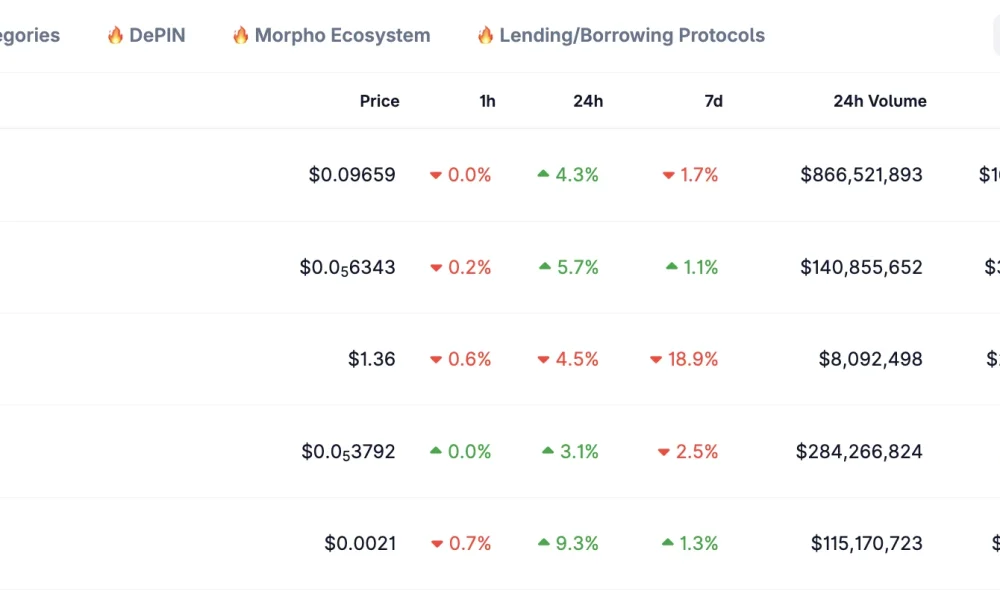Click the green up arrow beside 9.3%
Image resolution: width=1000 pixels, height=600 pixels.
click(544, 543)
